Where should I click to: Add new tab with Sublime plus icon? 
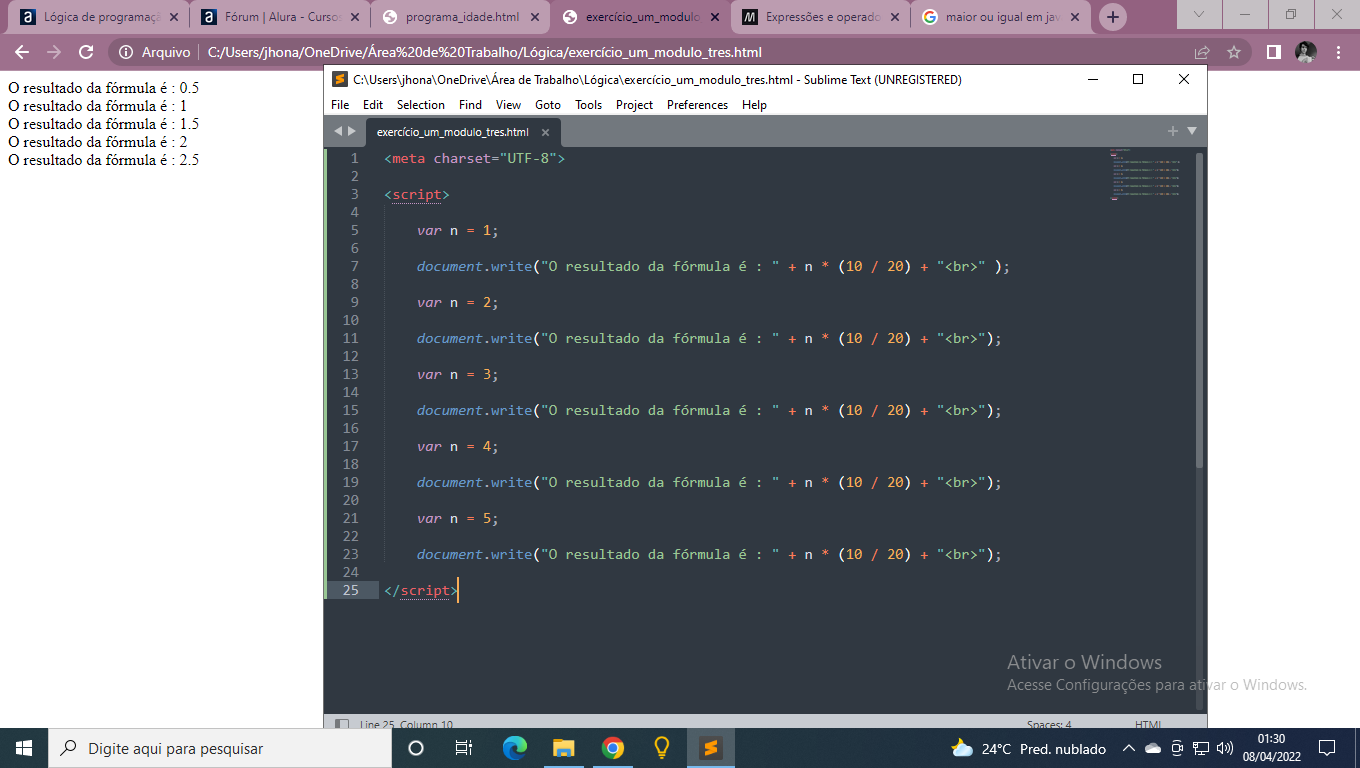point(1173,131)
